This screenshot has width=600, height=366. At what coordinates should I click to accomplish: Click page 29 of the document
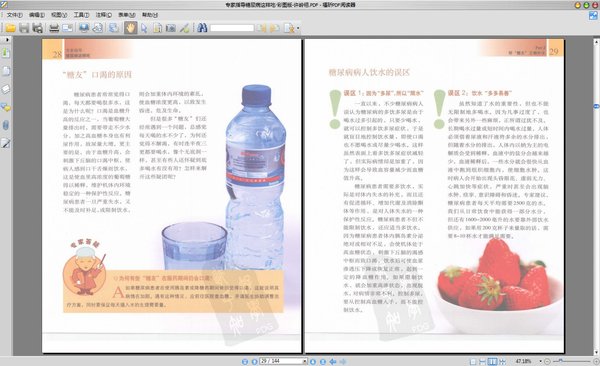point(434,196)
